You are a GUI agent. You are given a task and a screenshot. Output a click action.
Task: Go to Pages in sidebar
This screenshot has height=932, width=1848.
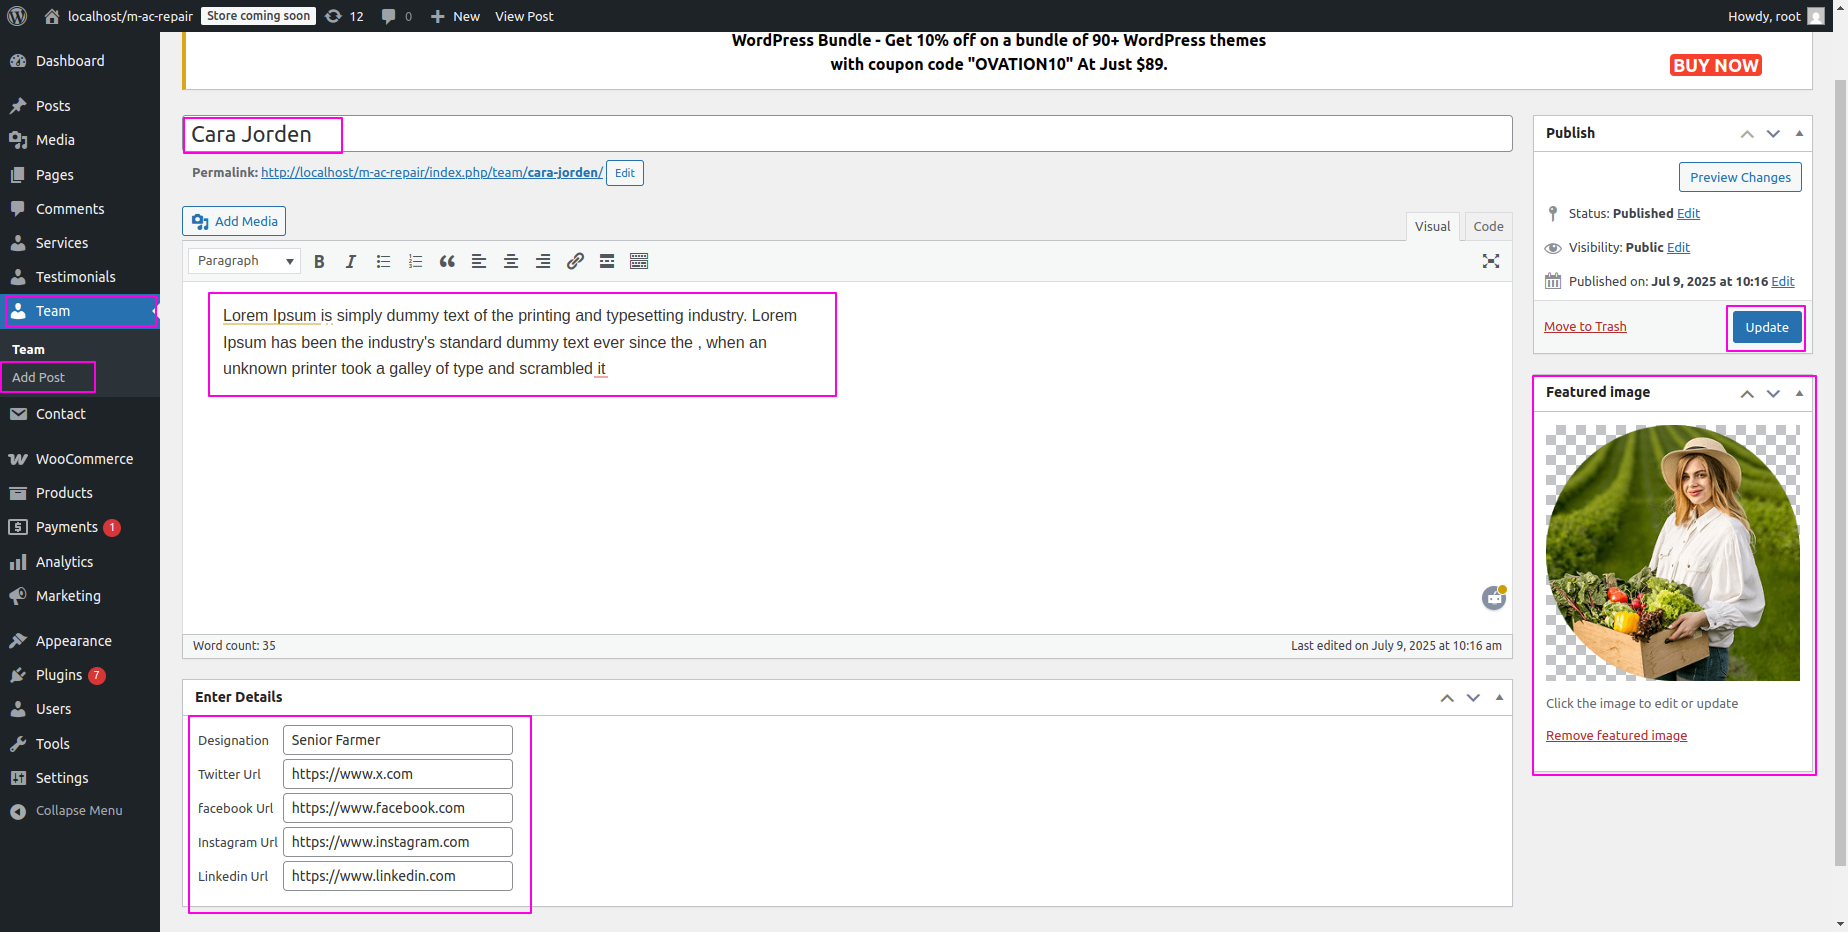pyautogui.click(x=80, y=175)
